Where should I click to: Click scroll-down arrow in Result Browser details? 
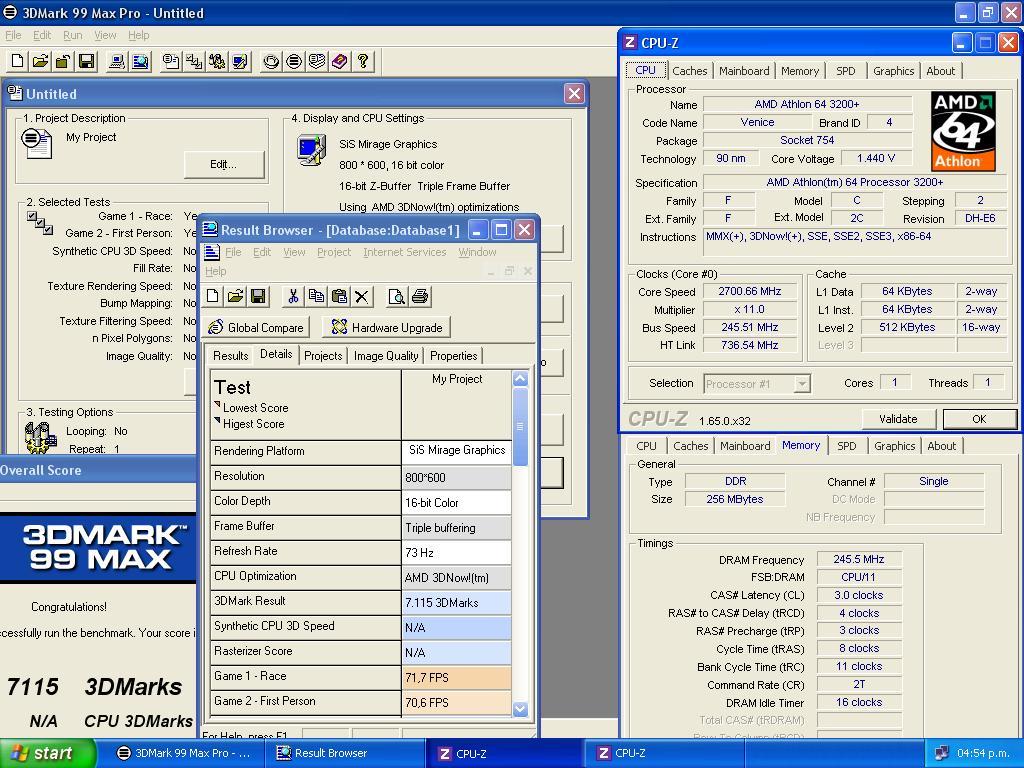(x=520, y=709)
